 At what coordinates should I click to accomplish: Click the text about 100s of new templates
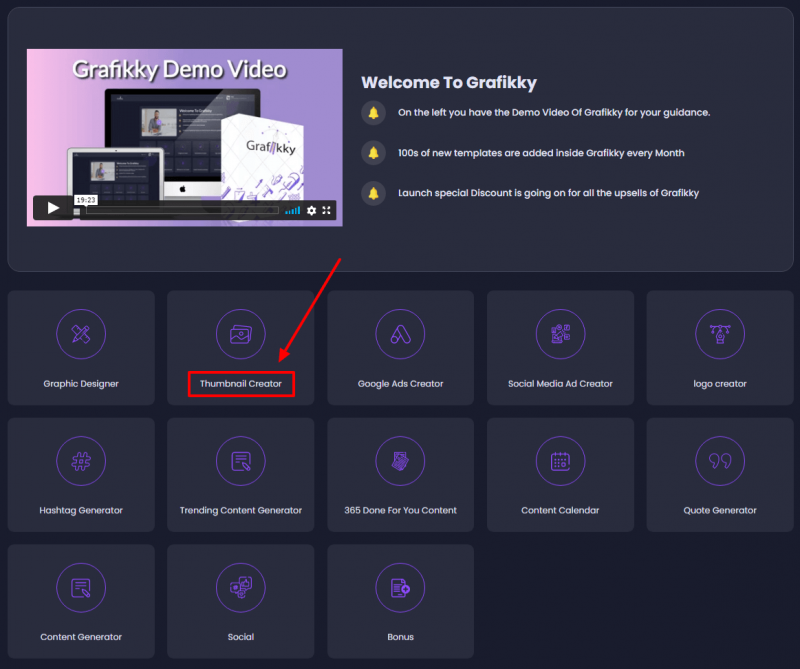[541, 153]
